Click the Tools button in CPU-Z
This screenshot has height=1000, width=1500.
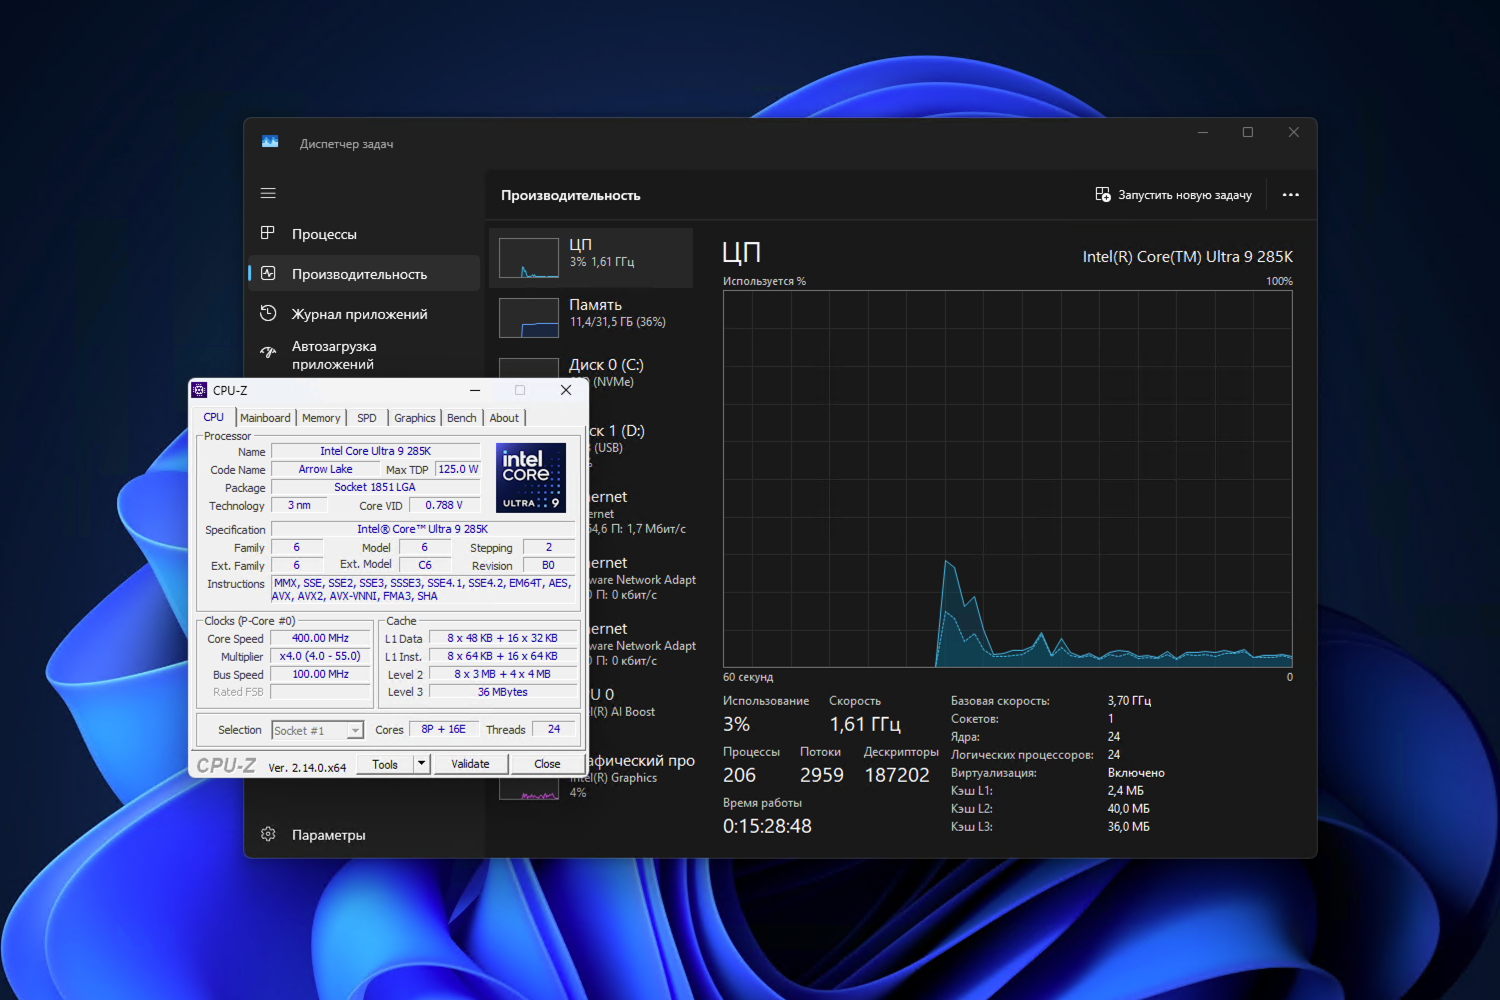point(385,764)
